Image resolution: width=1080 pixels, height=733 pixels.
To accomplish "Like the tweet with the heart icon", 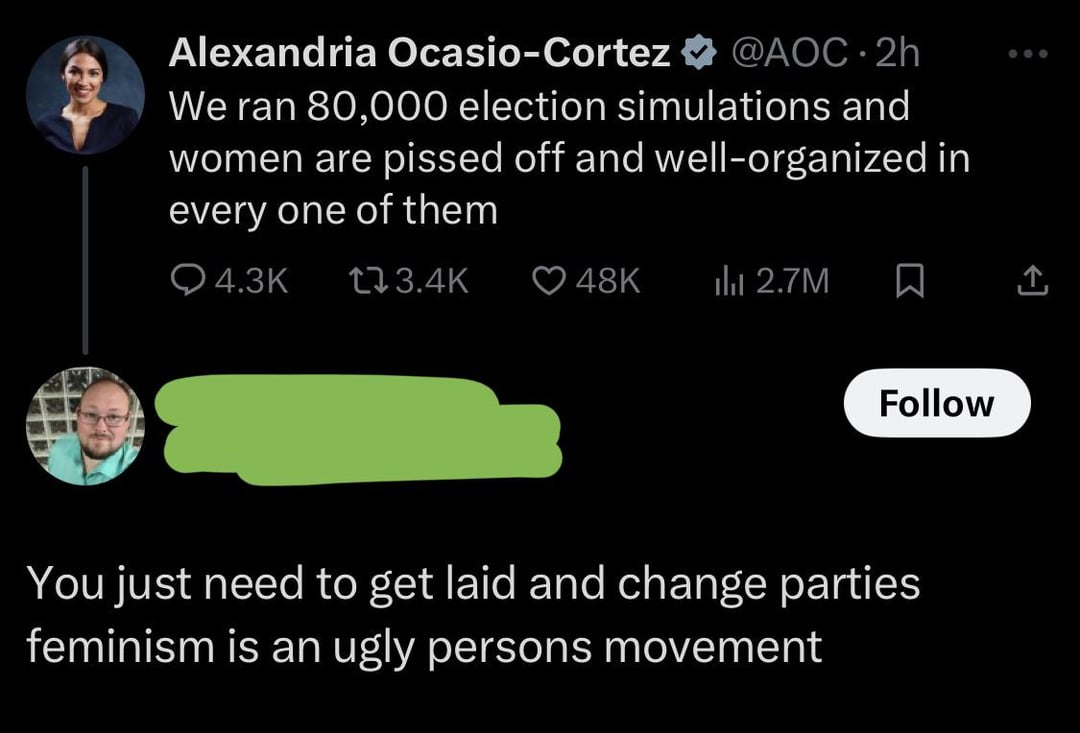I will pos(547,282).
